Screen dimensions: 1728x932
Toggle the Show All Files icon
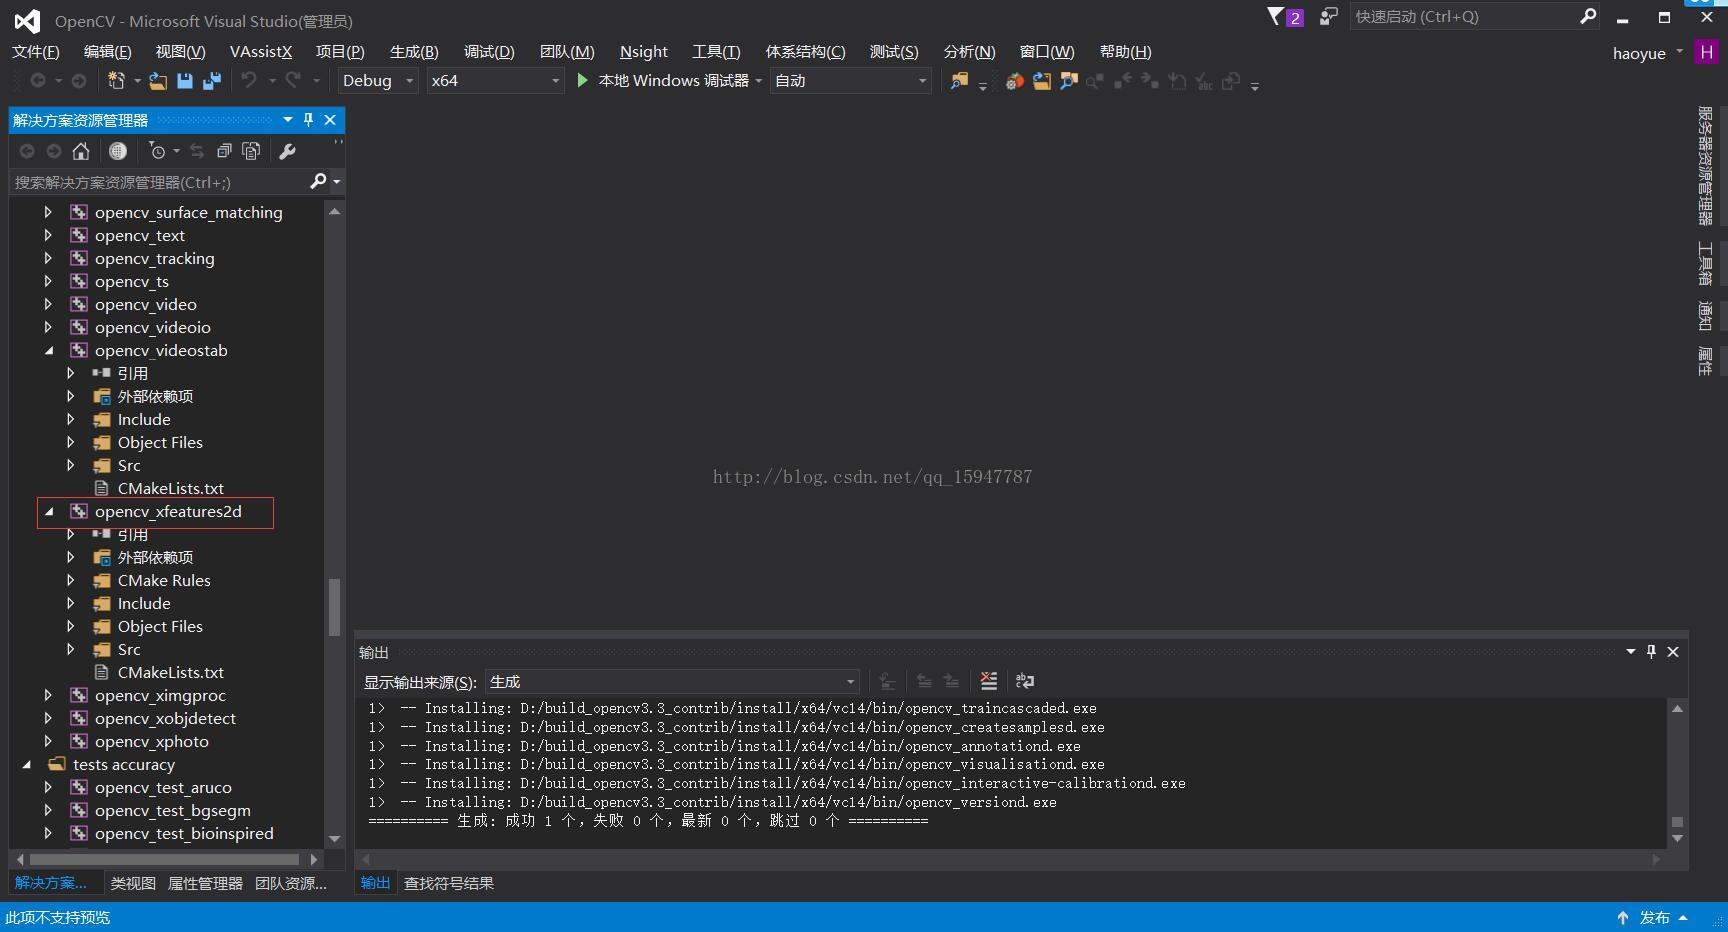pos(251,151)
